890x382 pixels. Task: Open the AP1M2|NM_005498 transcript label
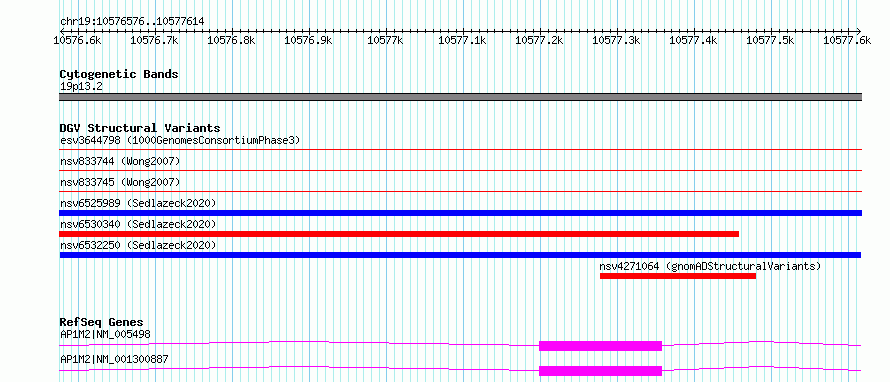[x=106, y=334]
